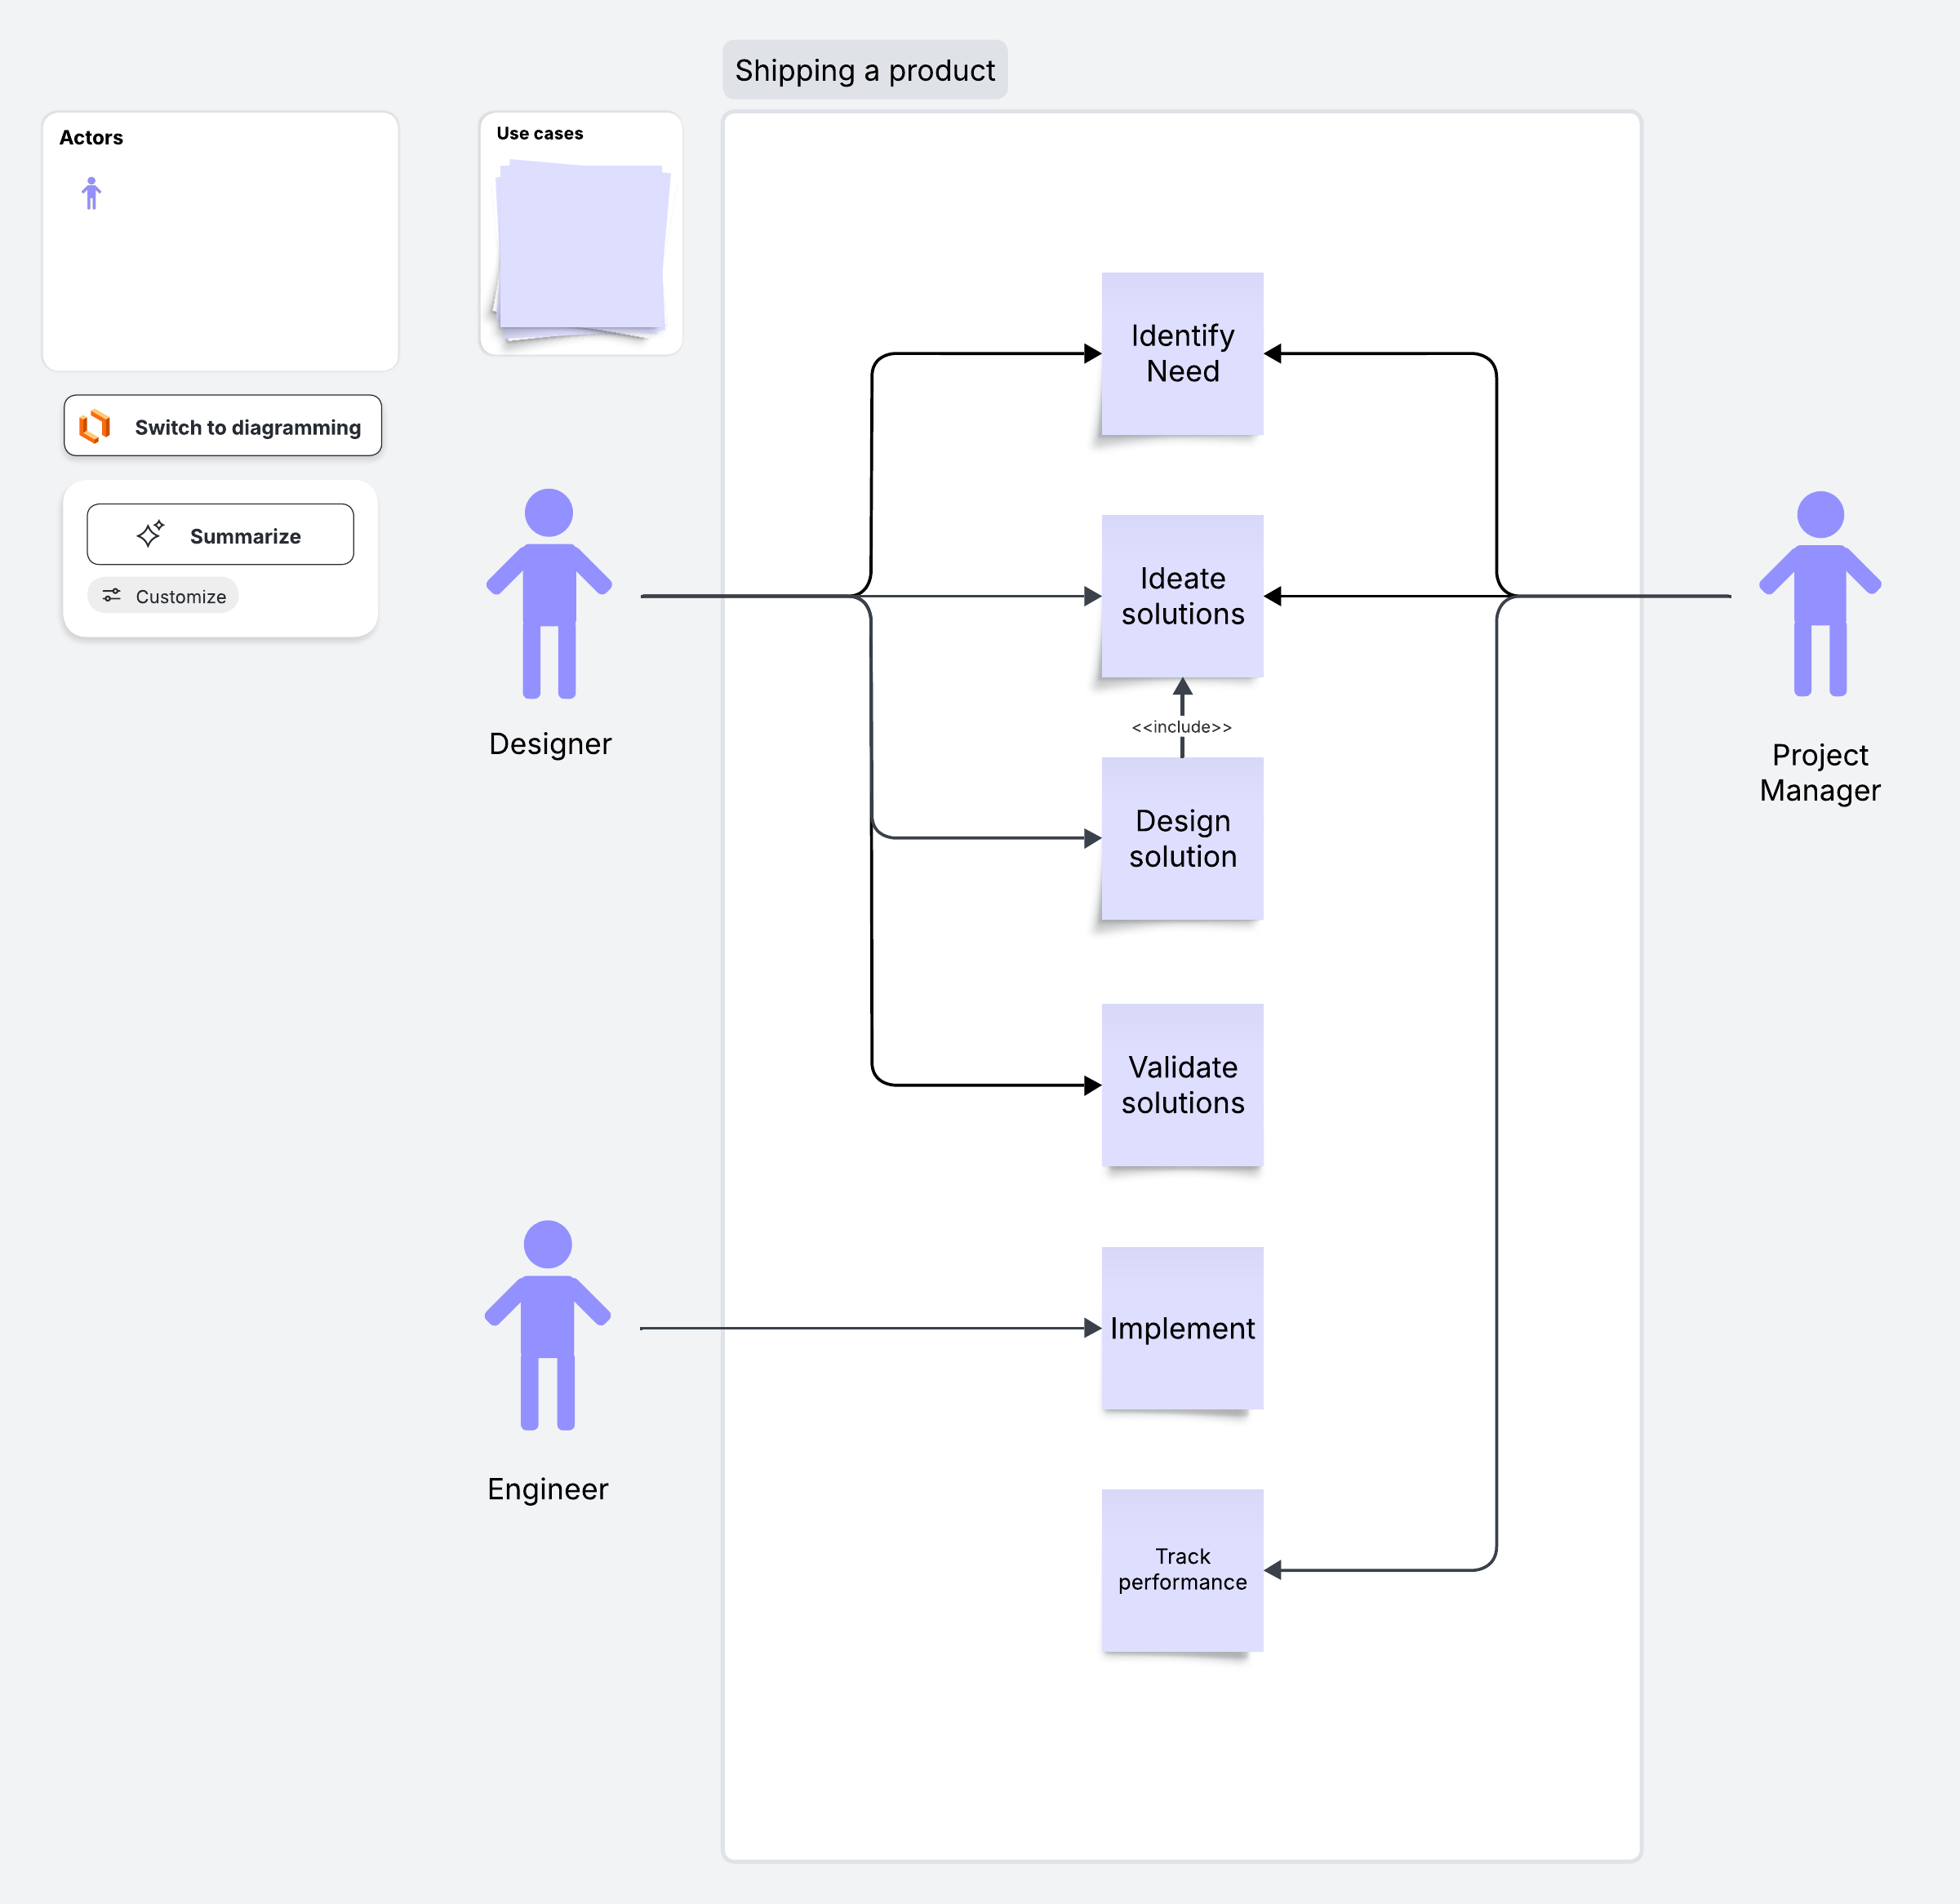Select the Designer actor figure
The width and height of the screenshot is (1960, 1904).
coord(549,594)
